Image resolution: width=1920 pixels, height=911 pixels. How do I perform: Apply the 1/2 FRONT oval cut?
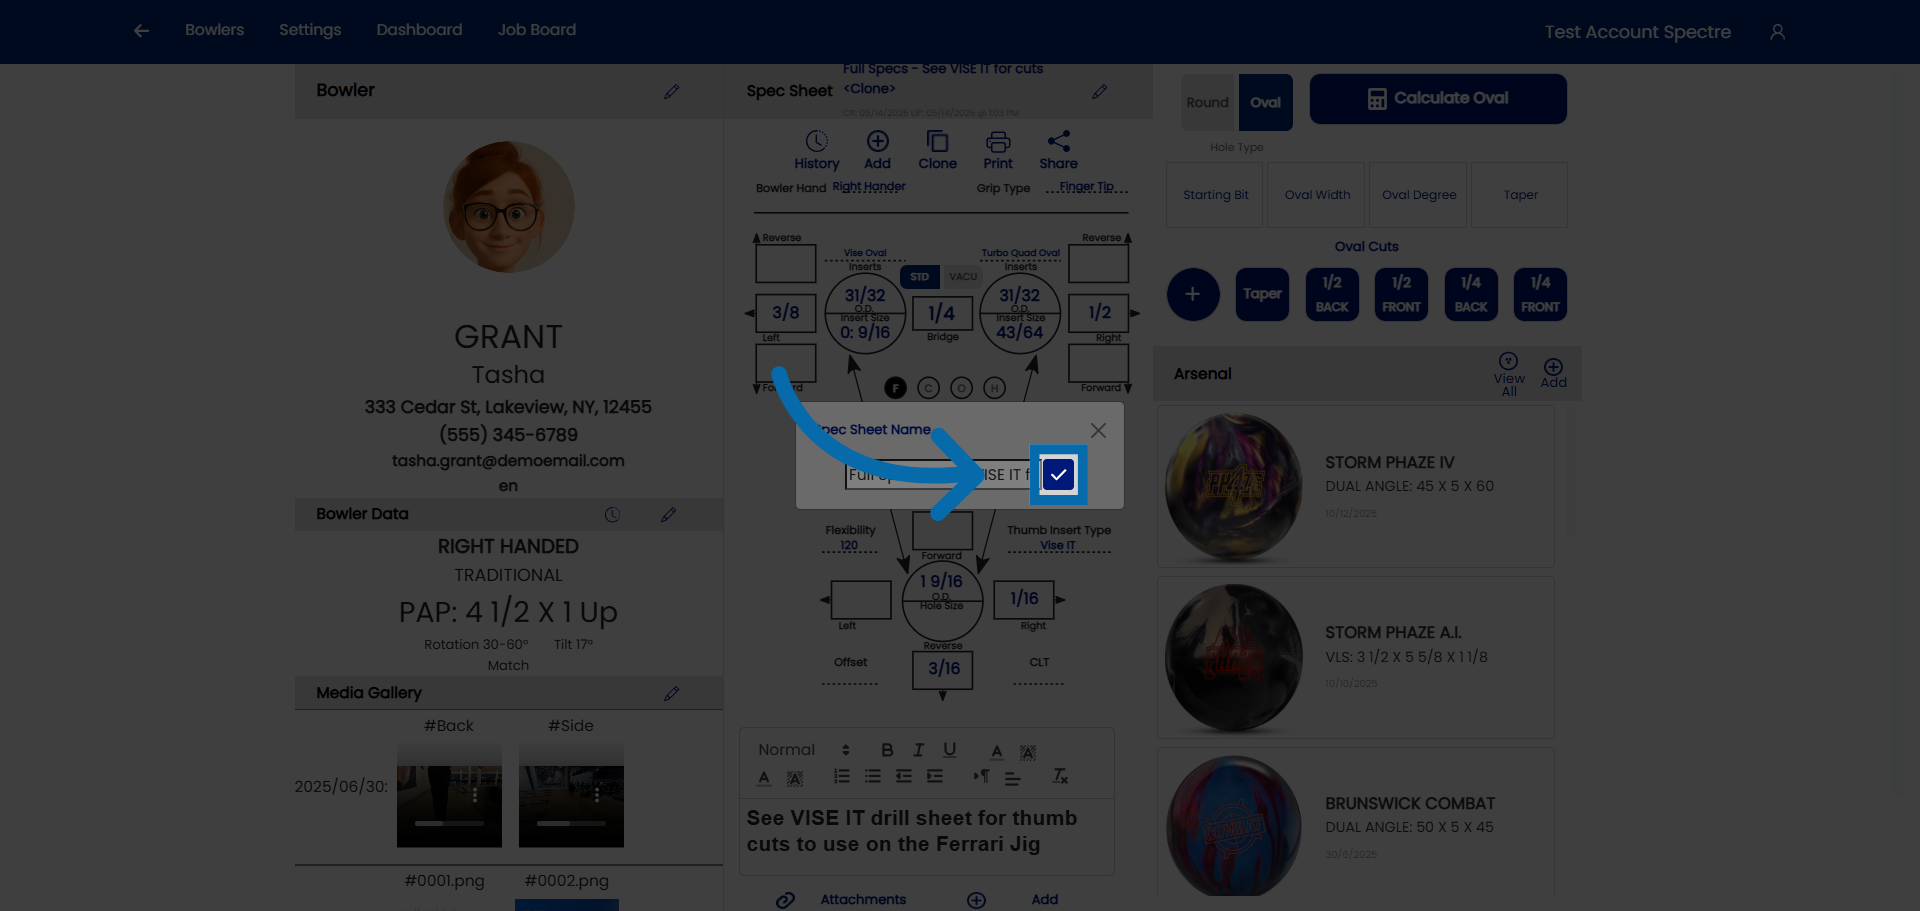click(x=1401, y=294)
